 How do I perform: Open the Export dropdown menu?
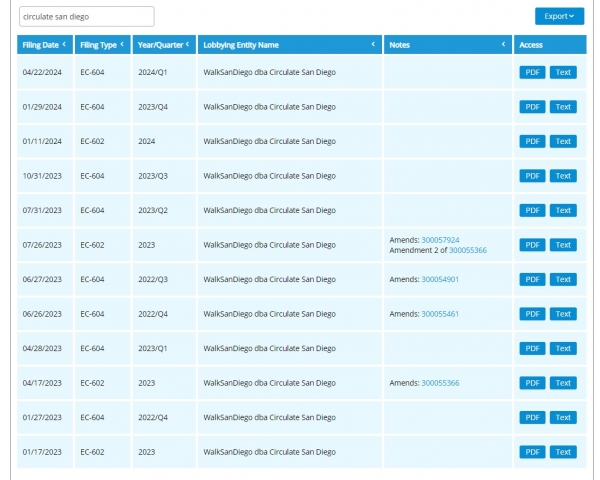click(x=559, y=16)
